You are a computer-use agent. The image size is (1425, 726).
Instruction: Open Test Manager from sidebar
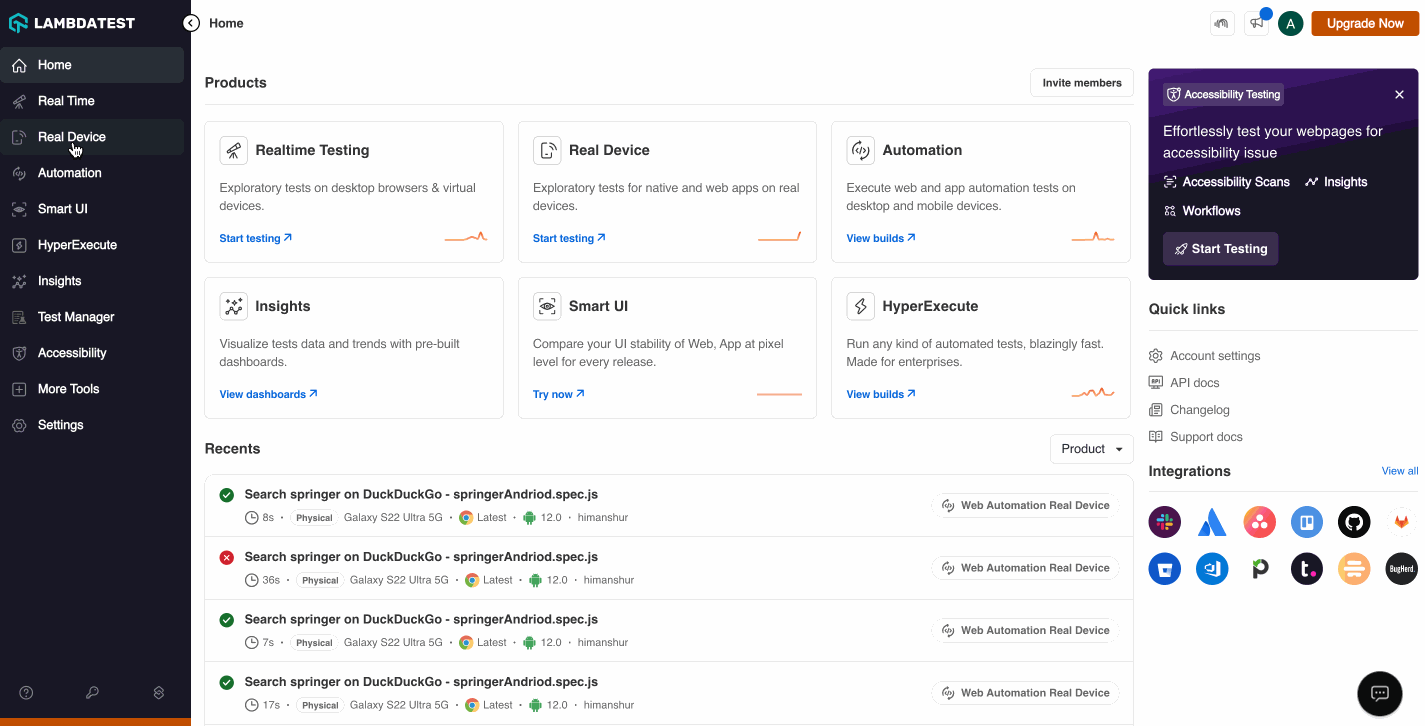pyautogui.click(x=76, y=317)
